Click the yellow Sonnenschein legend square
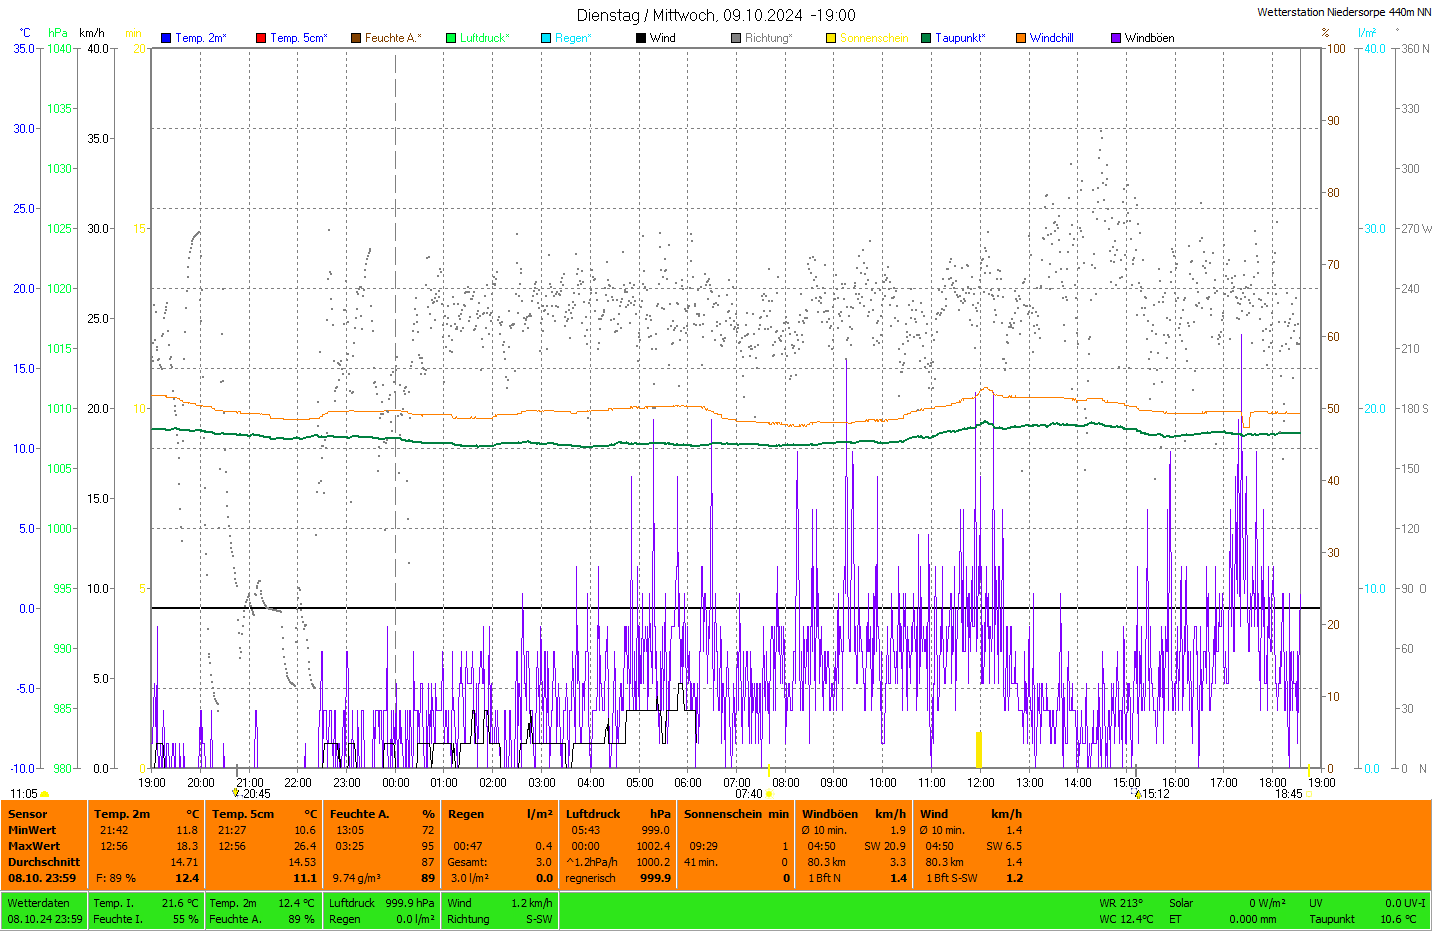The image size is (1432, 931). [x=831, y=38]
